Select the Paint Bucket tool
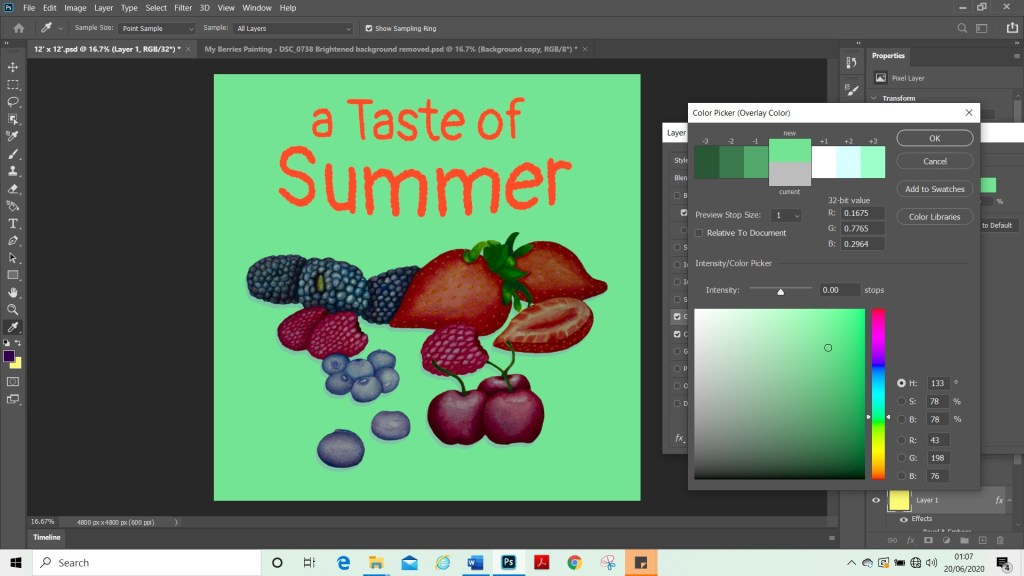 (x=12, y=206)
